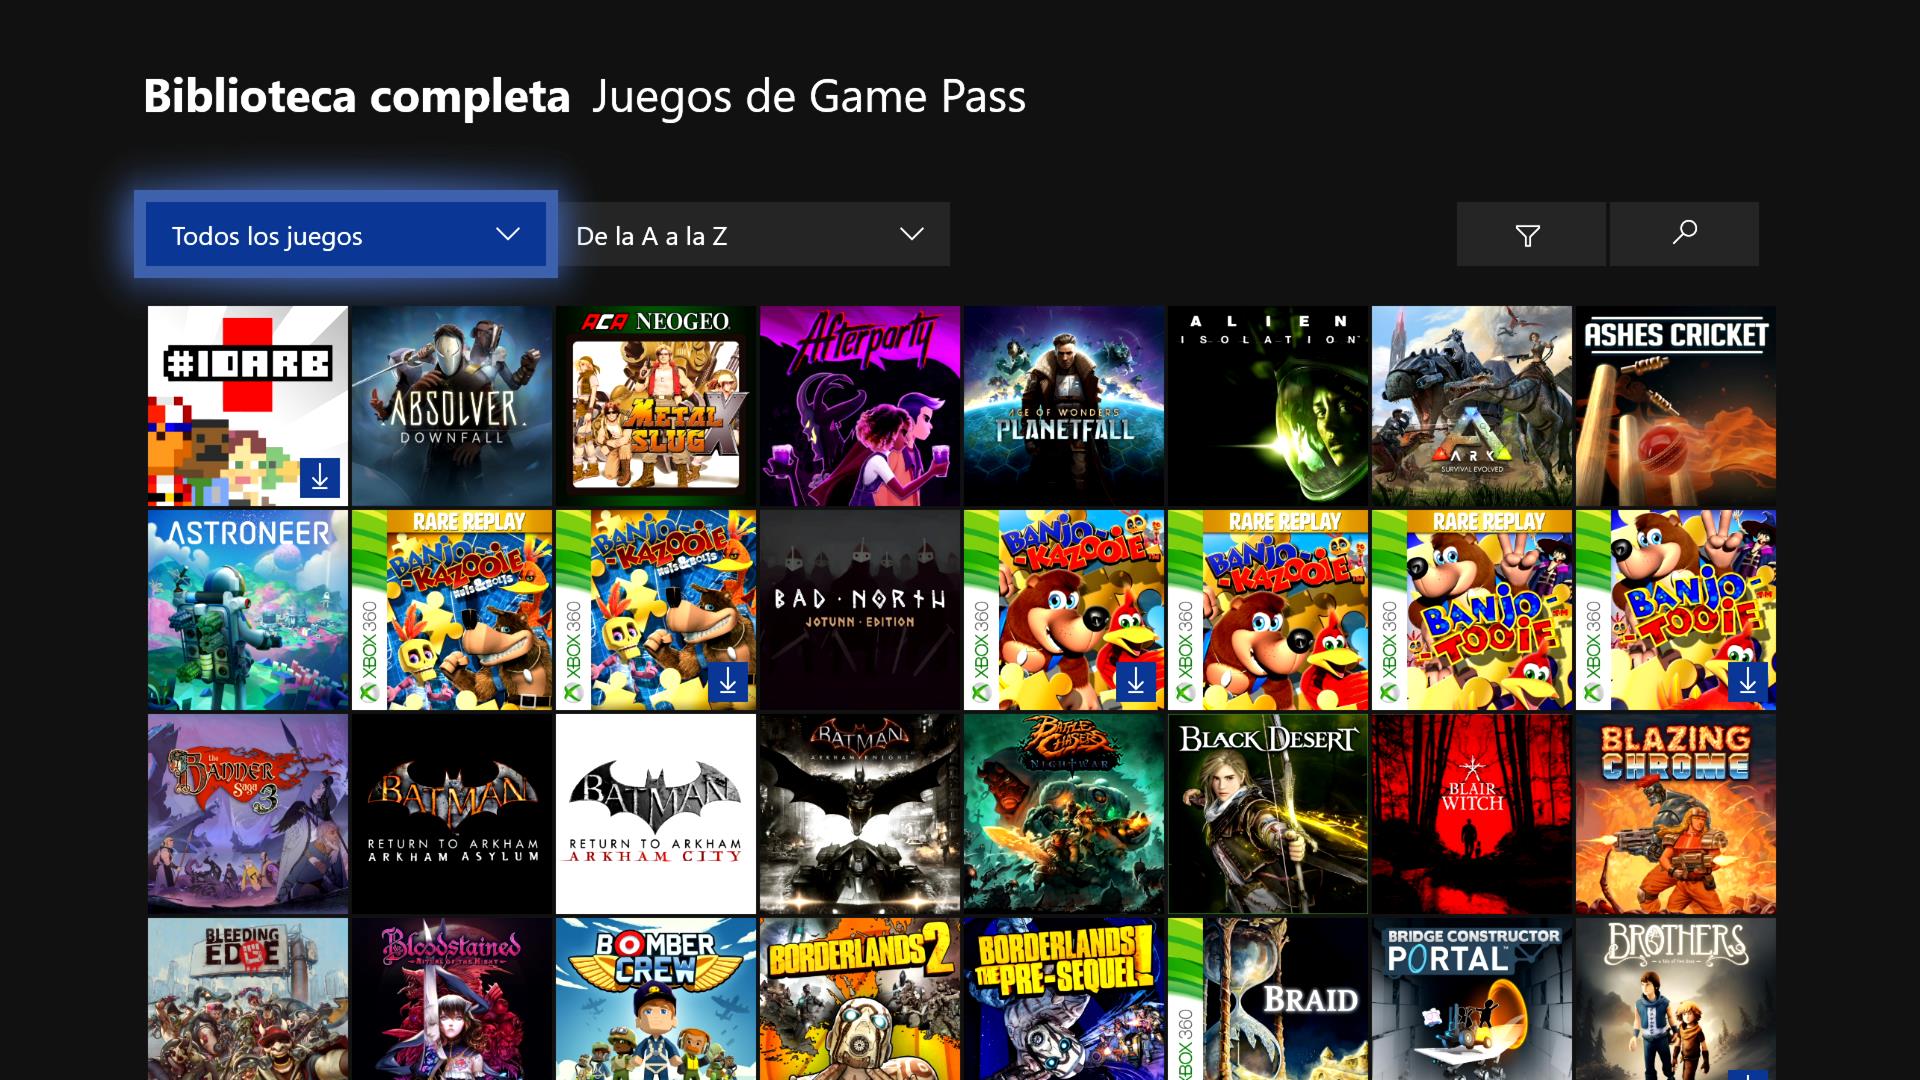
Task: Select Batman Return to Arkham City tile
Action: pyautogui.click(x=656, y=814)
